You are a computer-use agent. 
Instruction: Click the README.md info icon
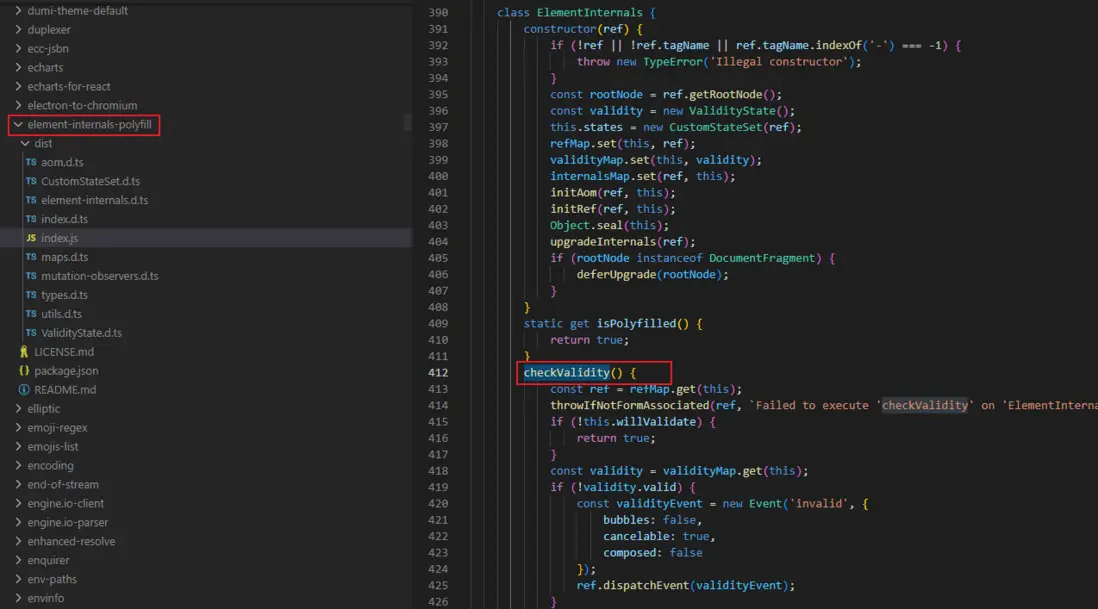24,390
